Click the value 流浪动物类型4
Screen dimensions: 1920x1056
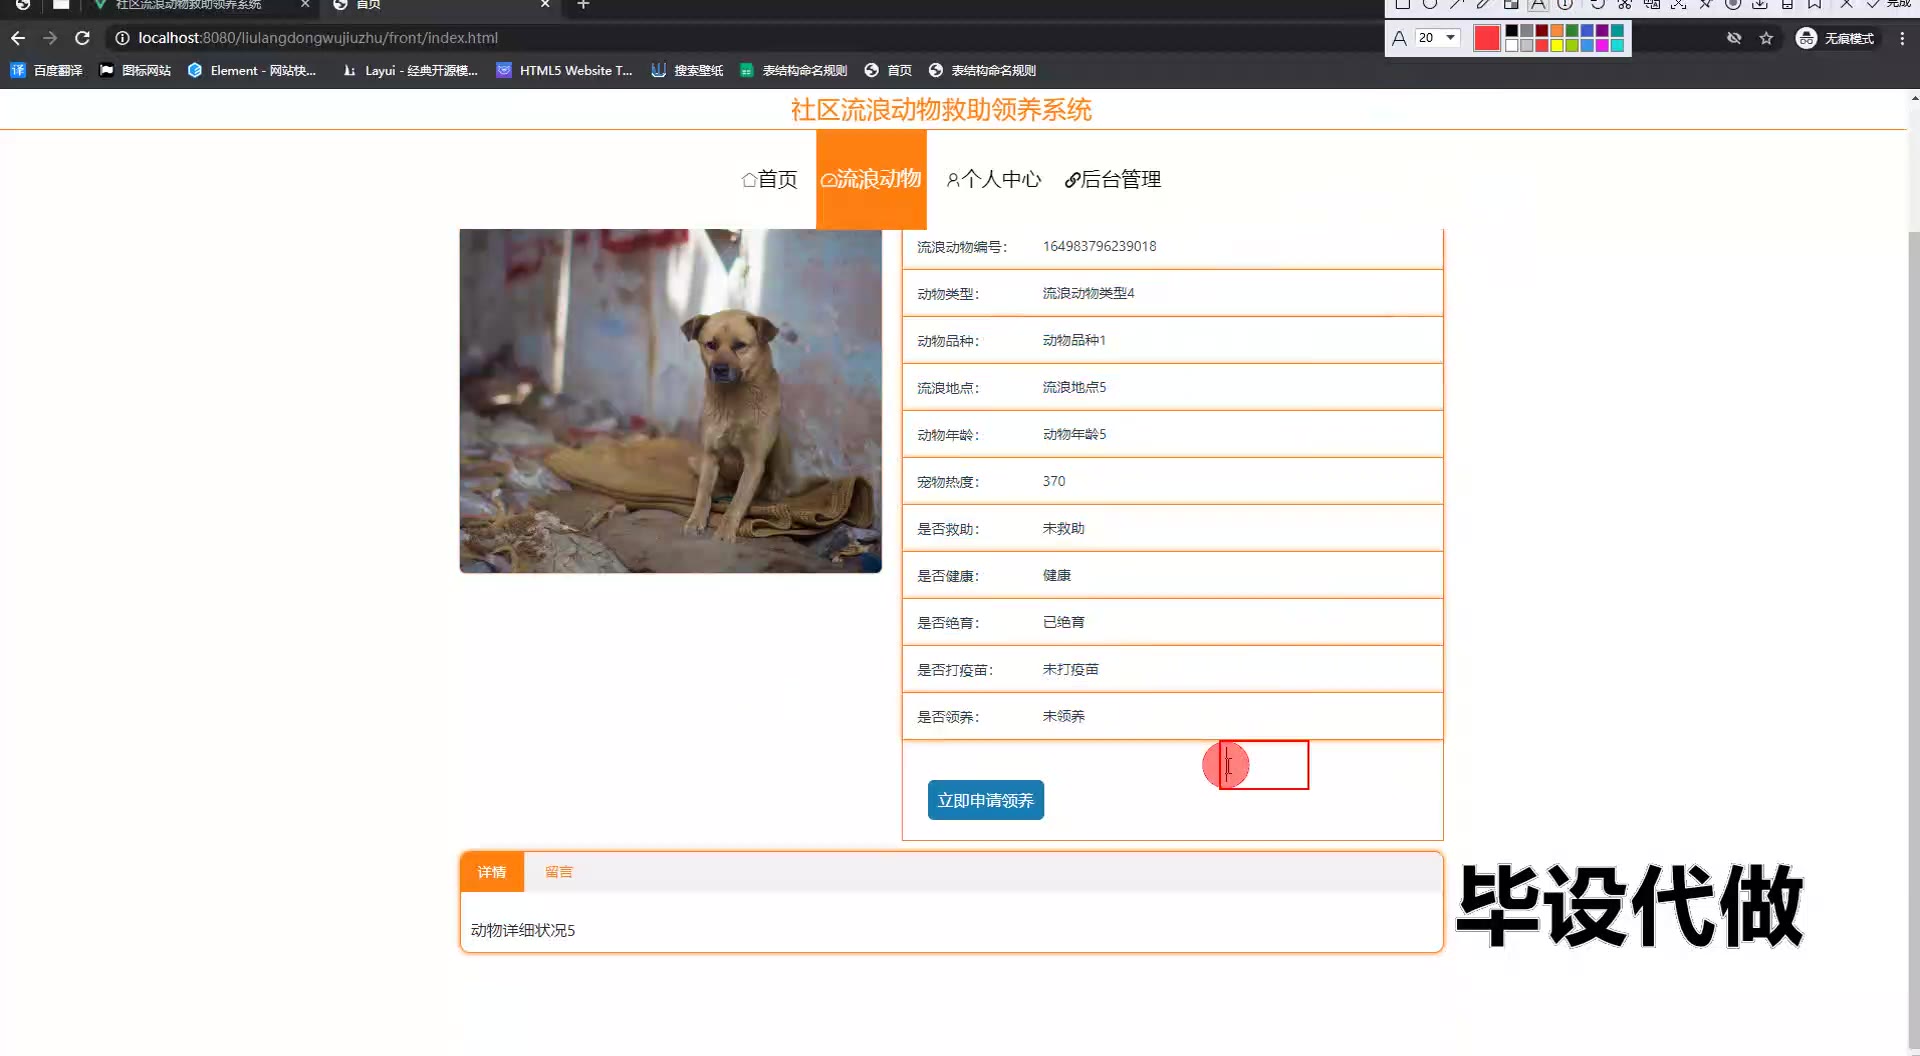(1088, 293)
